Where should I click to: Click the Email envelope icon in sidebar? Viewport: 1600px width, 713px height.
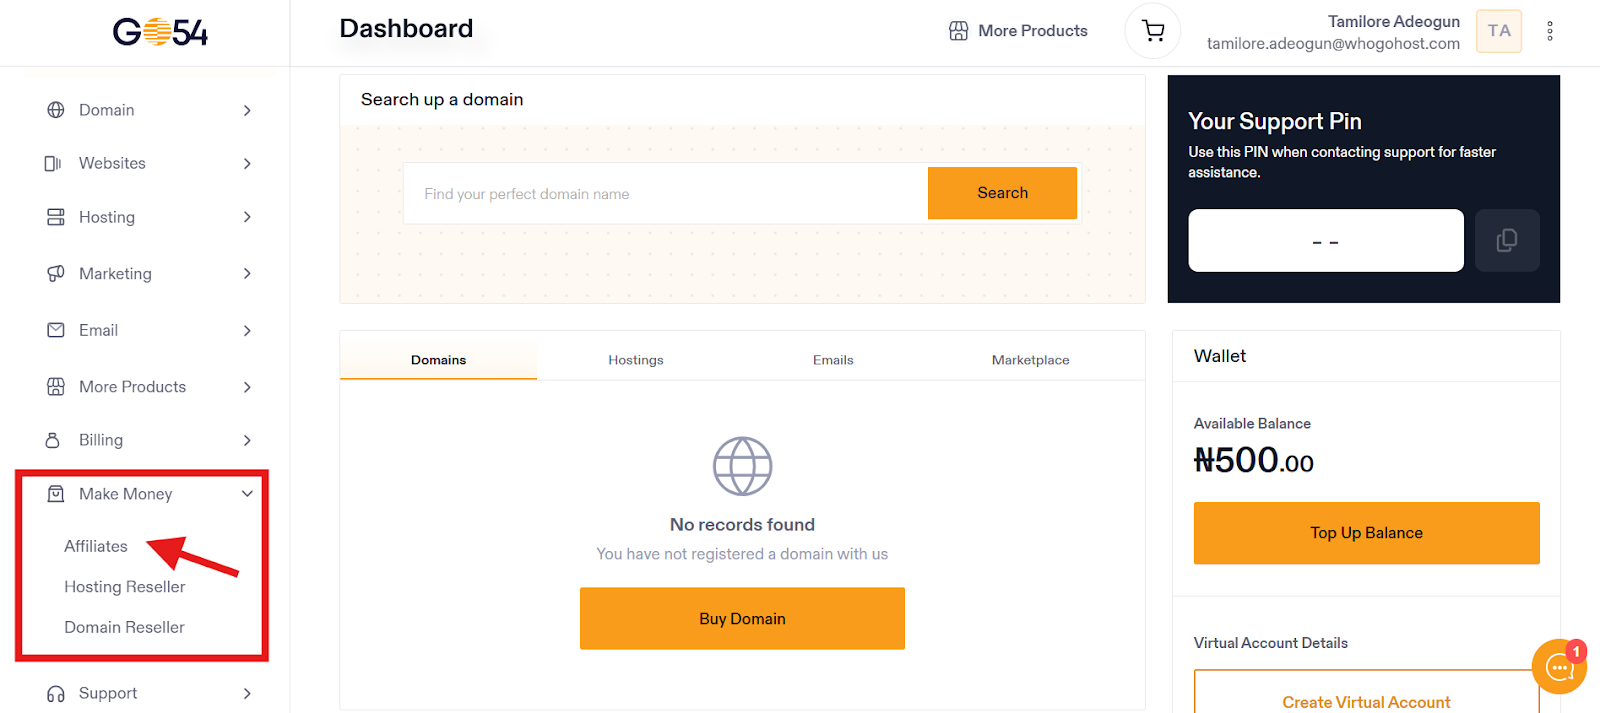[56, 330]
